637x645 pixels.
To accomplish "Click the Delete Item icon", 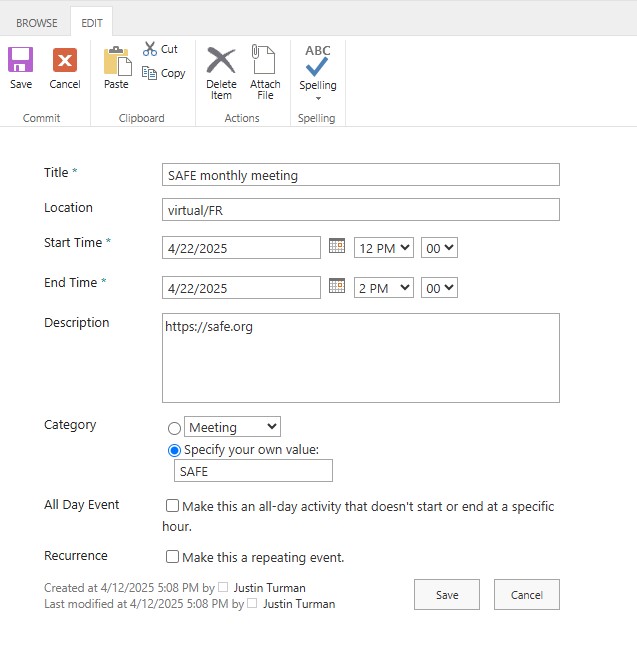I will tap(221, 61).
